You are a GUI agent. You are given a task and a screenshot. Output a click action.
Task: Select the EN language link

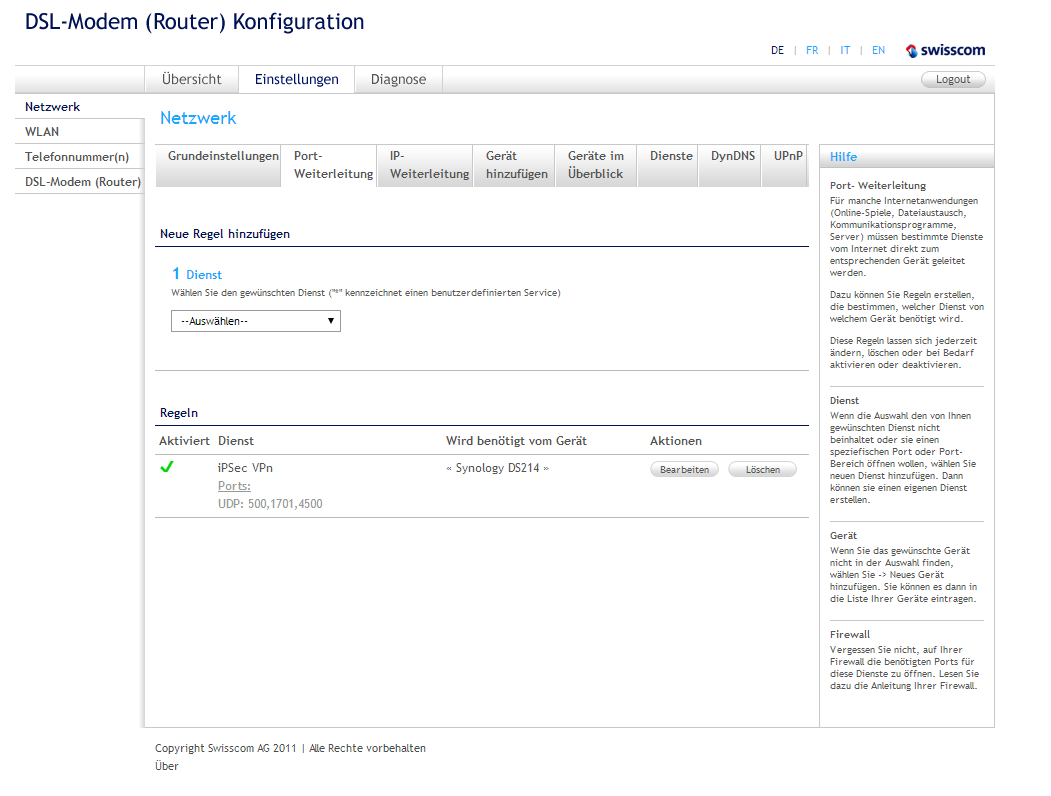[x=878, y=50]
